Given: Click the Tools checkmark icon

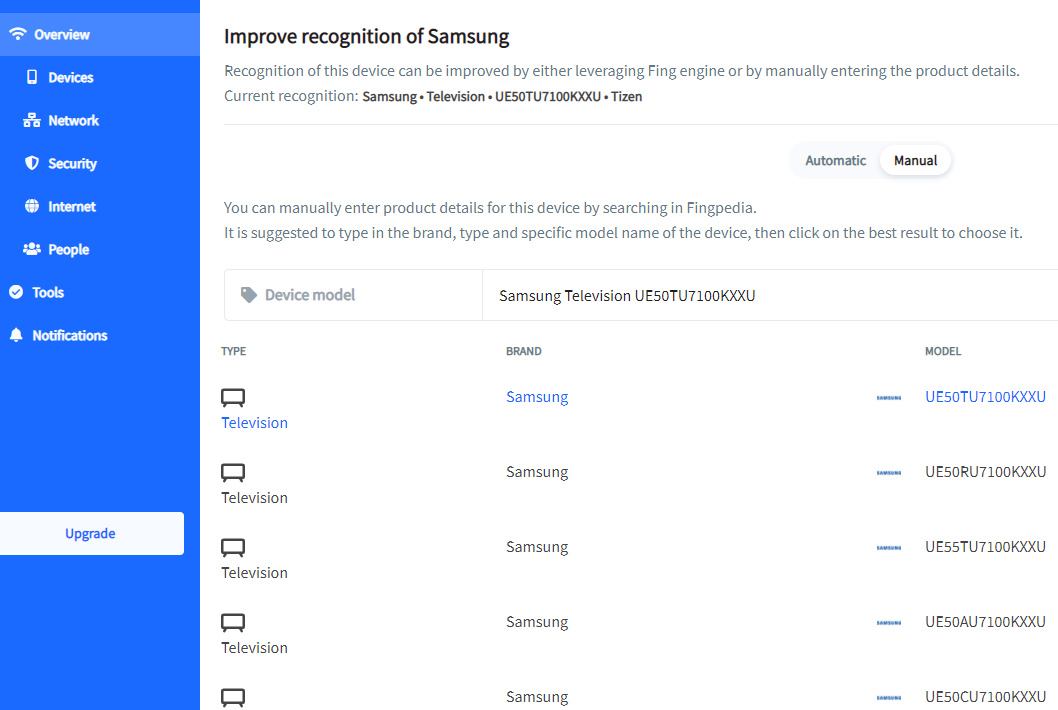Looking at the screenshot, I should pyautogui.click(x=16, y=292).
